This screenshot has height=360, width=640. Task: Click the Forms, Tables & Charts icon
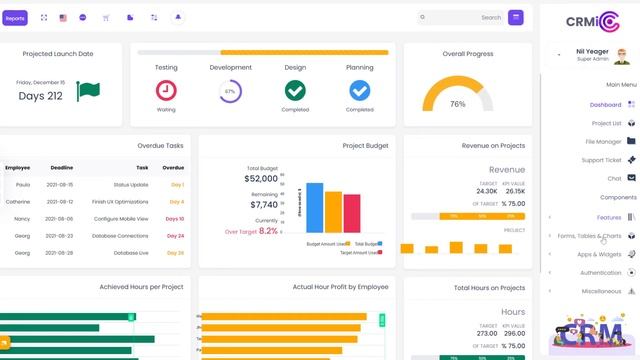631,236
